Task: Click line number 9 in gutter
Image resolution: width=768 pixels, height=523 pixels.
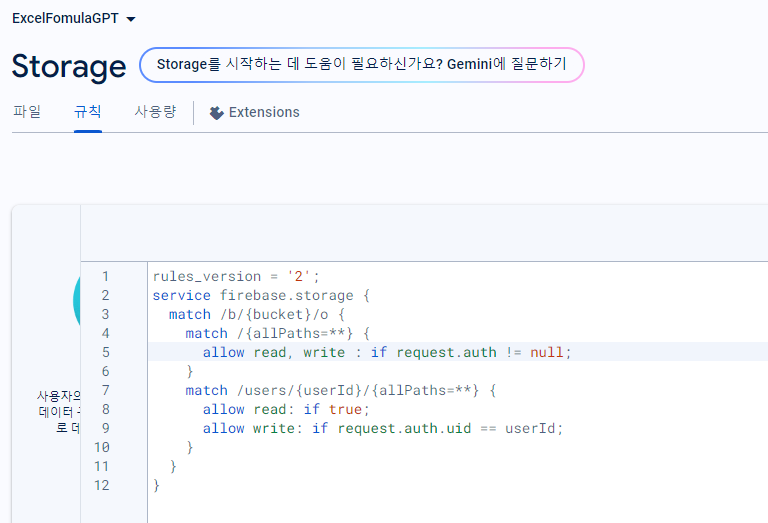Action: [x=106, y=428]
